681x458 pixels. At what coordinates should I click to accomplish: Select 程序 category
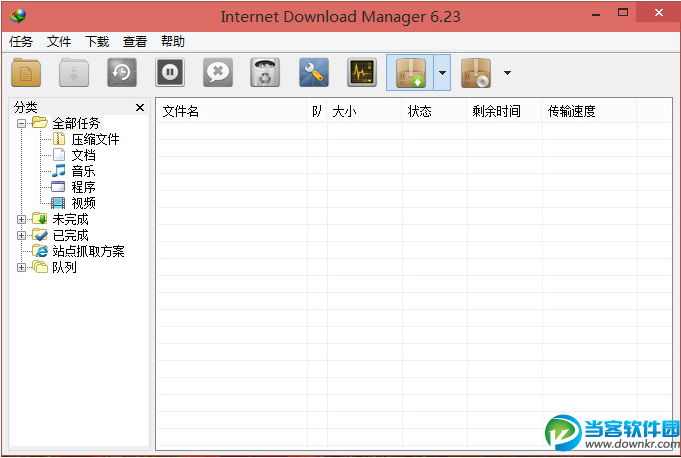[x=83, y=188]
